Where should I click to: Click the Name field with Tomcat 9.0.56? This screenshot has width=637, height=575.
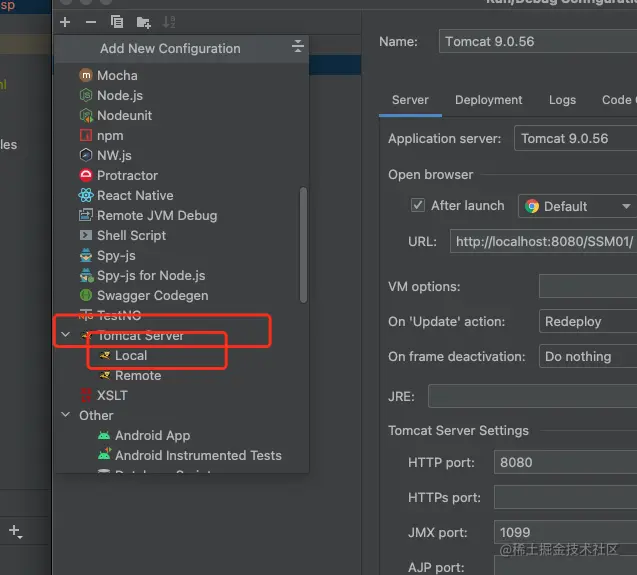tap(537, 41)
